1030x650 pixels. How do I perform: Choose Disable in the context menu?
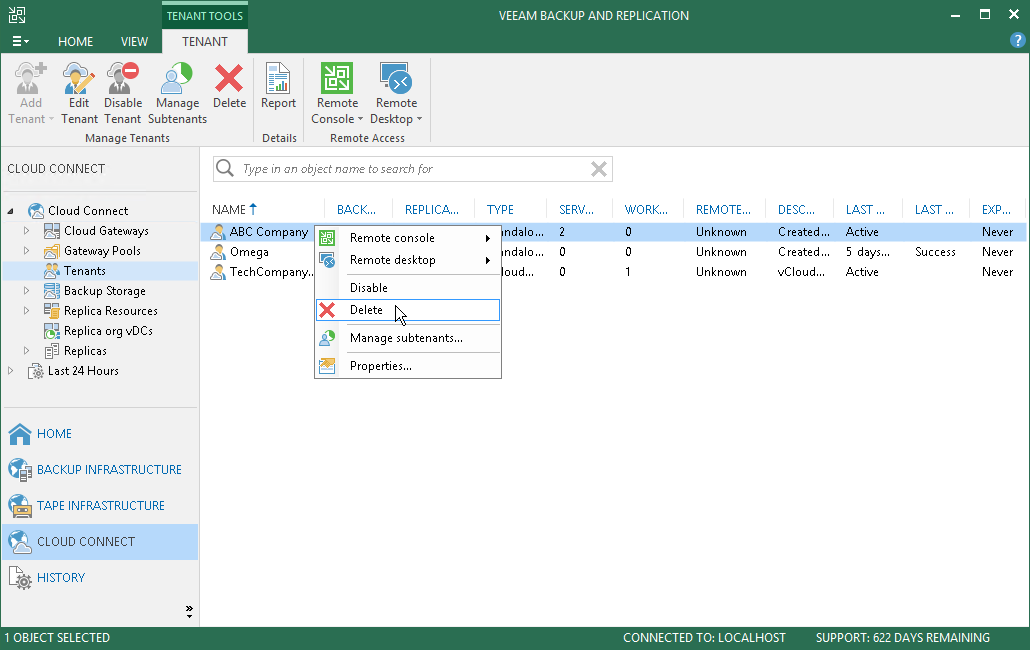pos(408,288)
